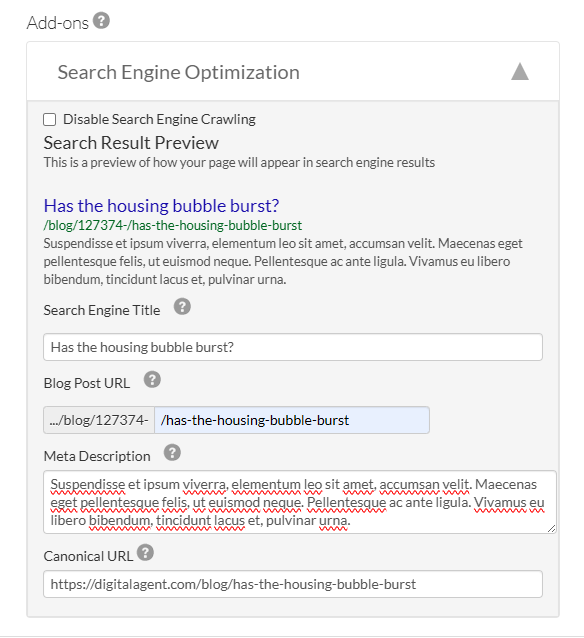Screen dimensions: 584x638
Task: Show help for Meta Description
Action: [172, 452]
